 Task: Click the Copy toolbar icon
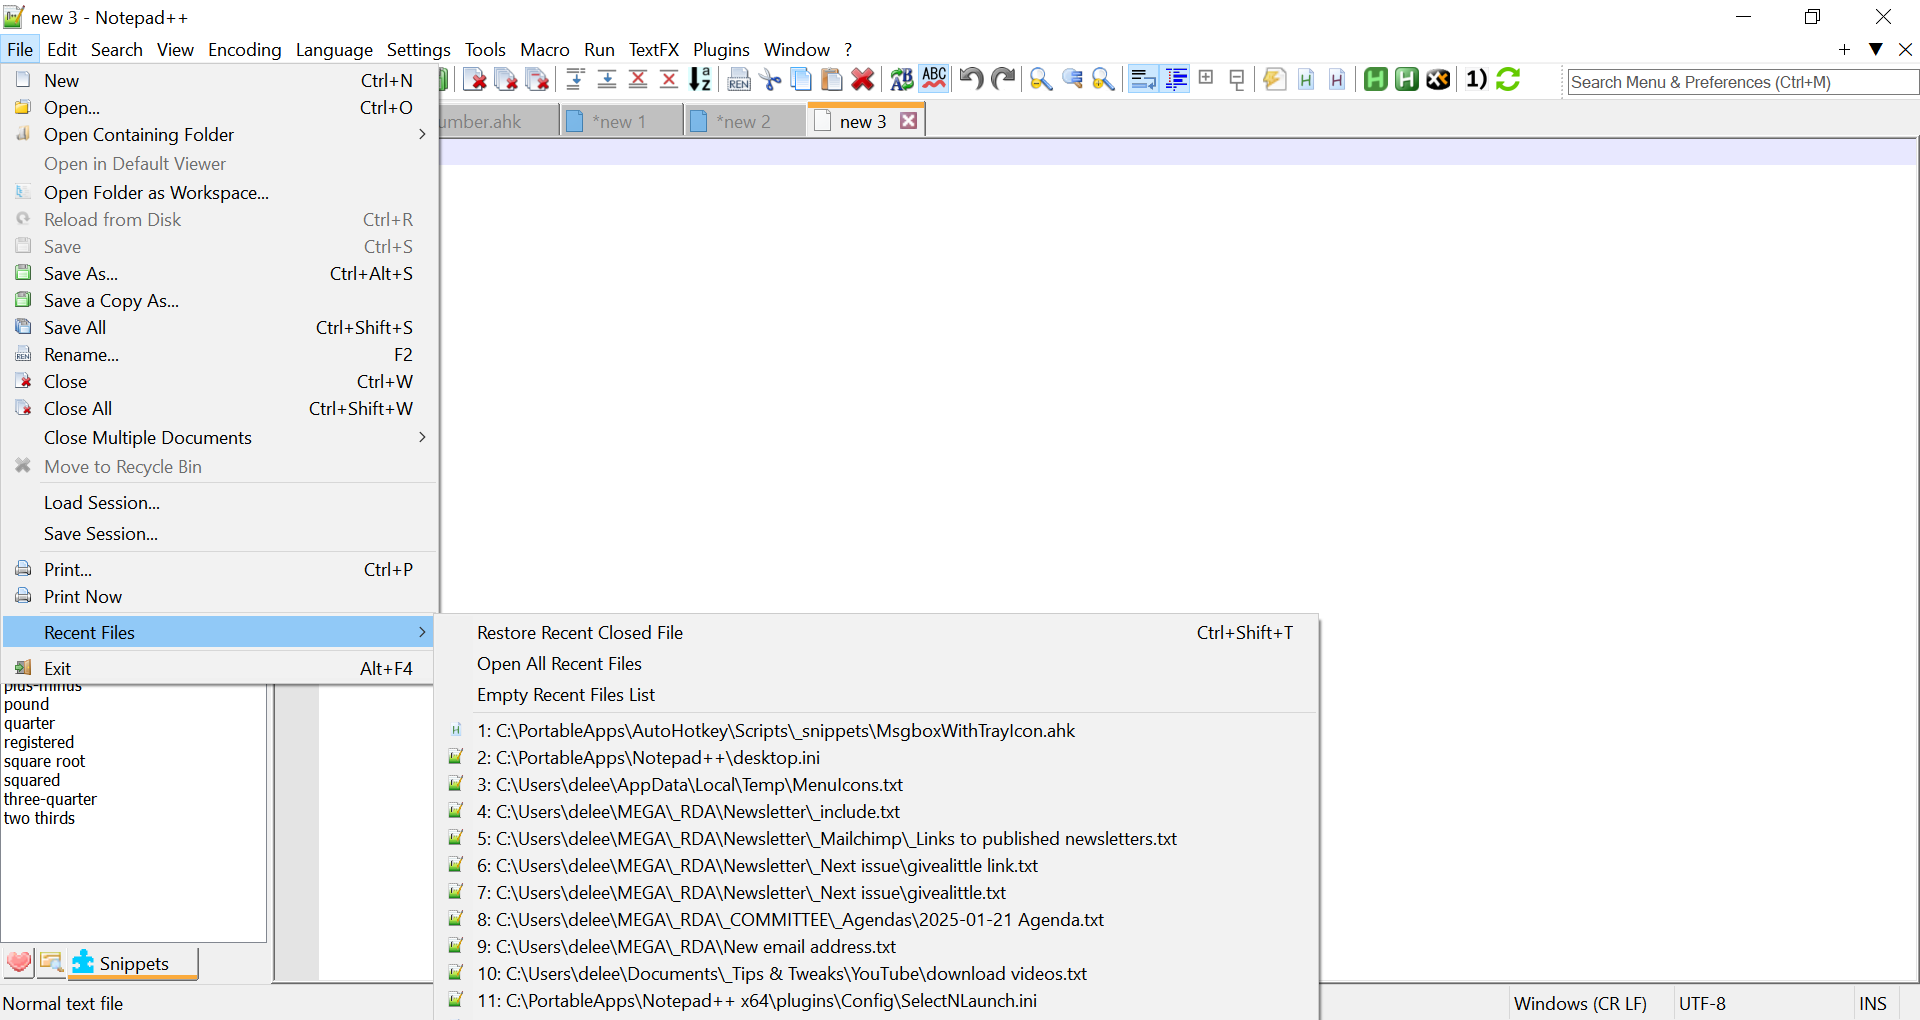[x=801, y=80]
